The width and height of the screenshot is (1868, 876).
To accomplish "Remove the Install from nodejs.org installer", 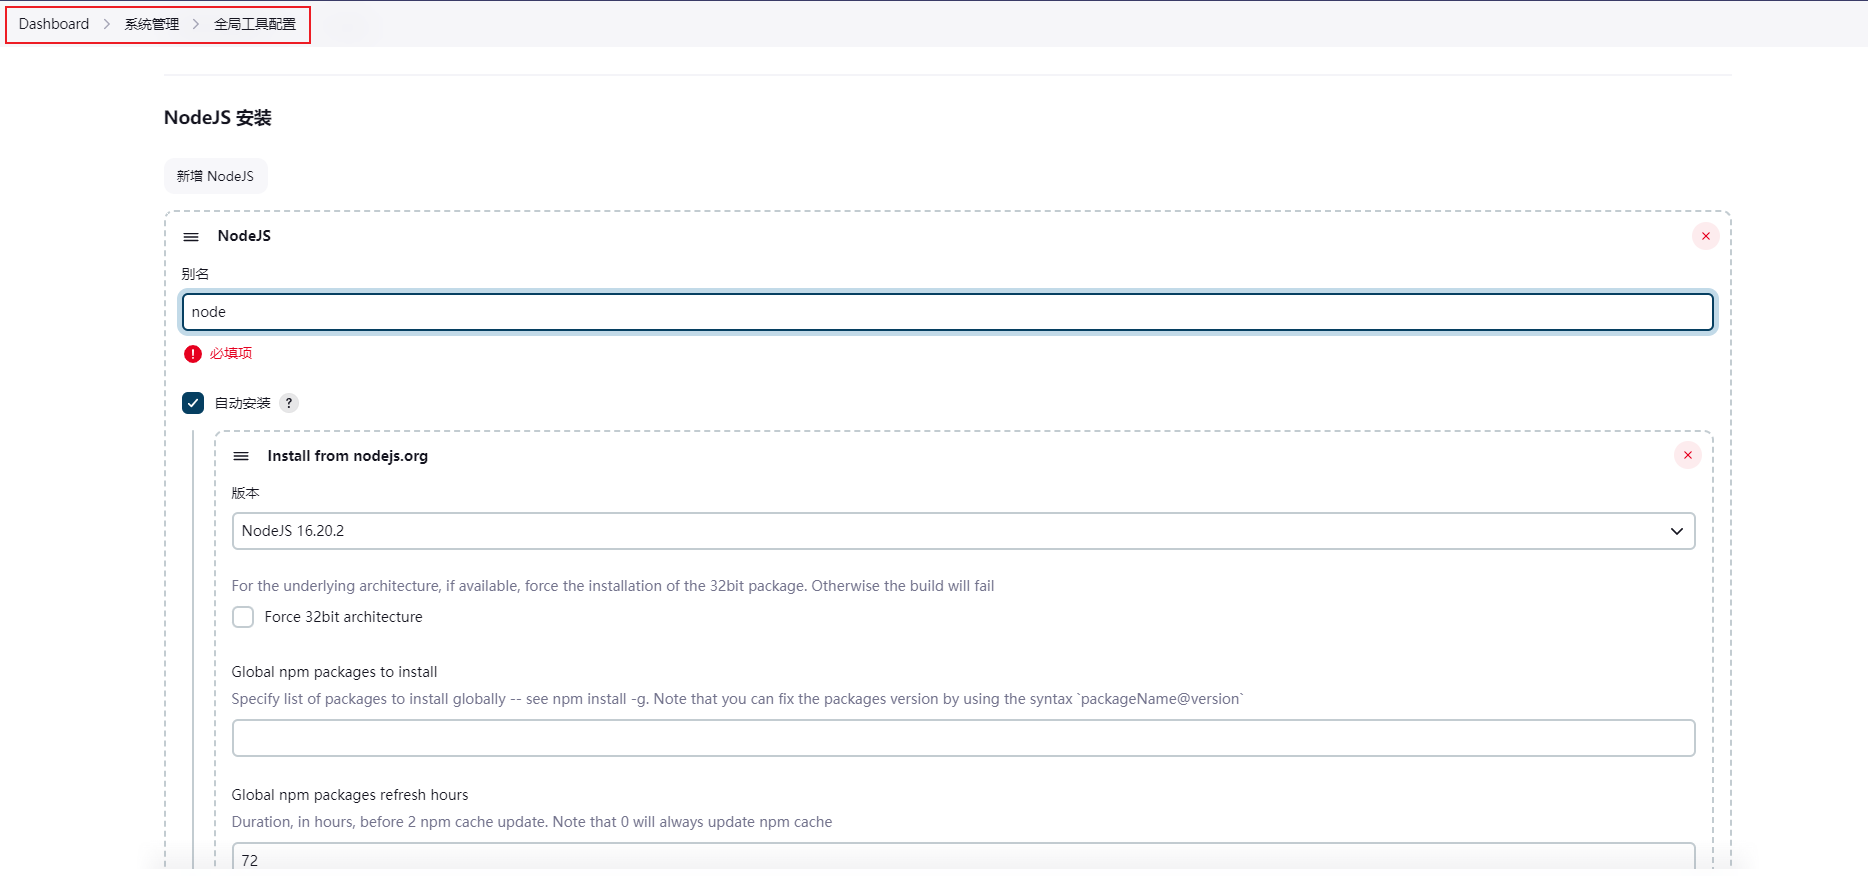I will tap(1688, 455).
